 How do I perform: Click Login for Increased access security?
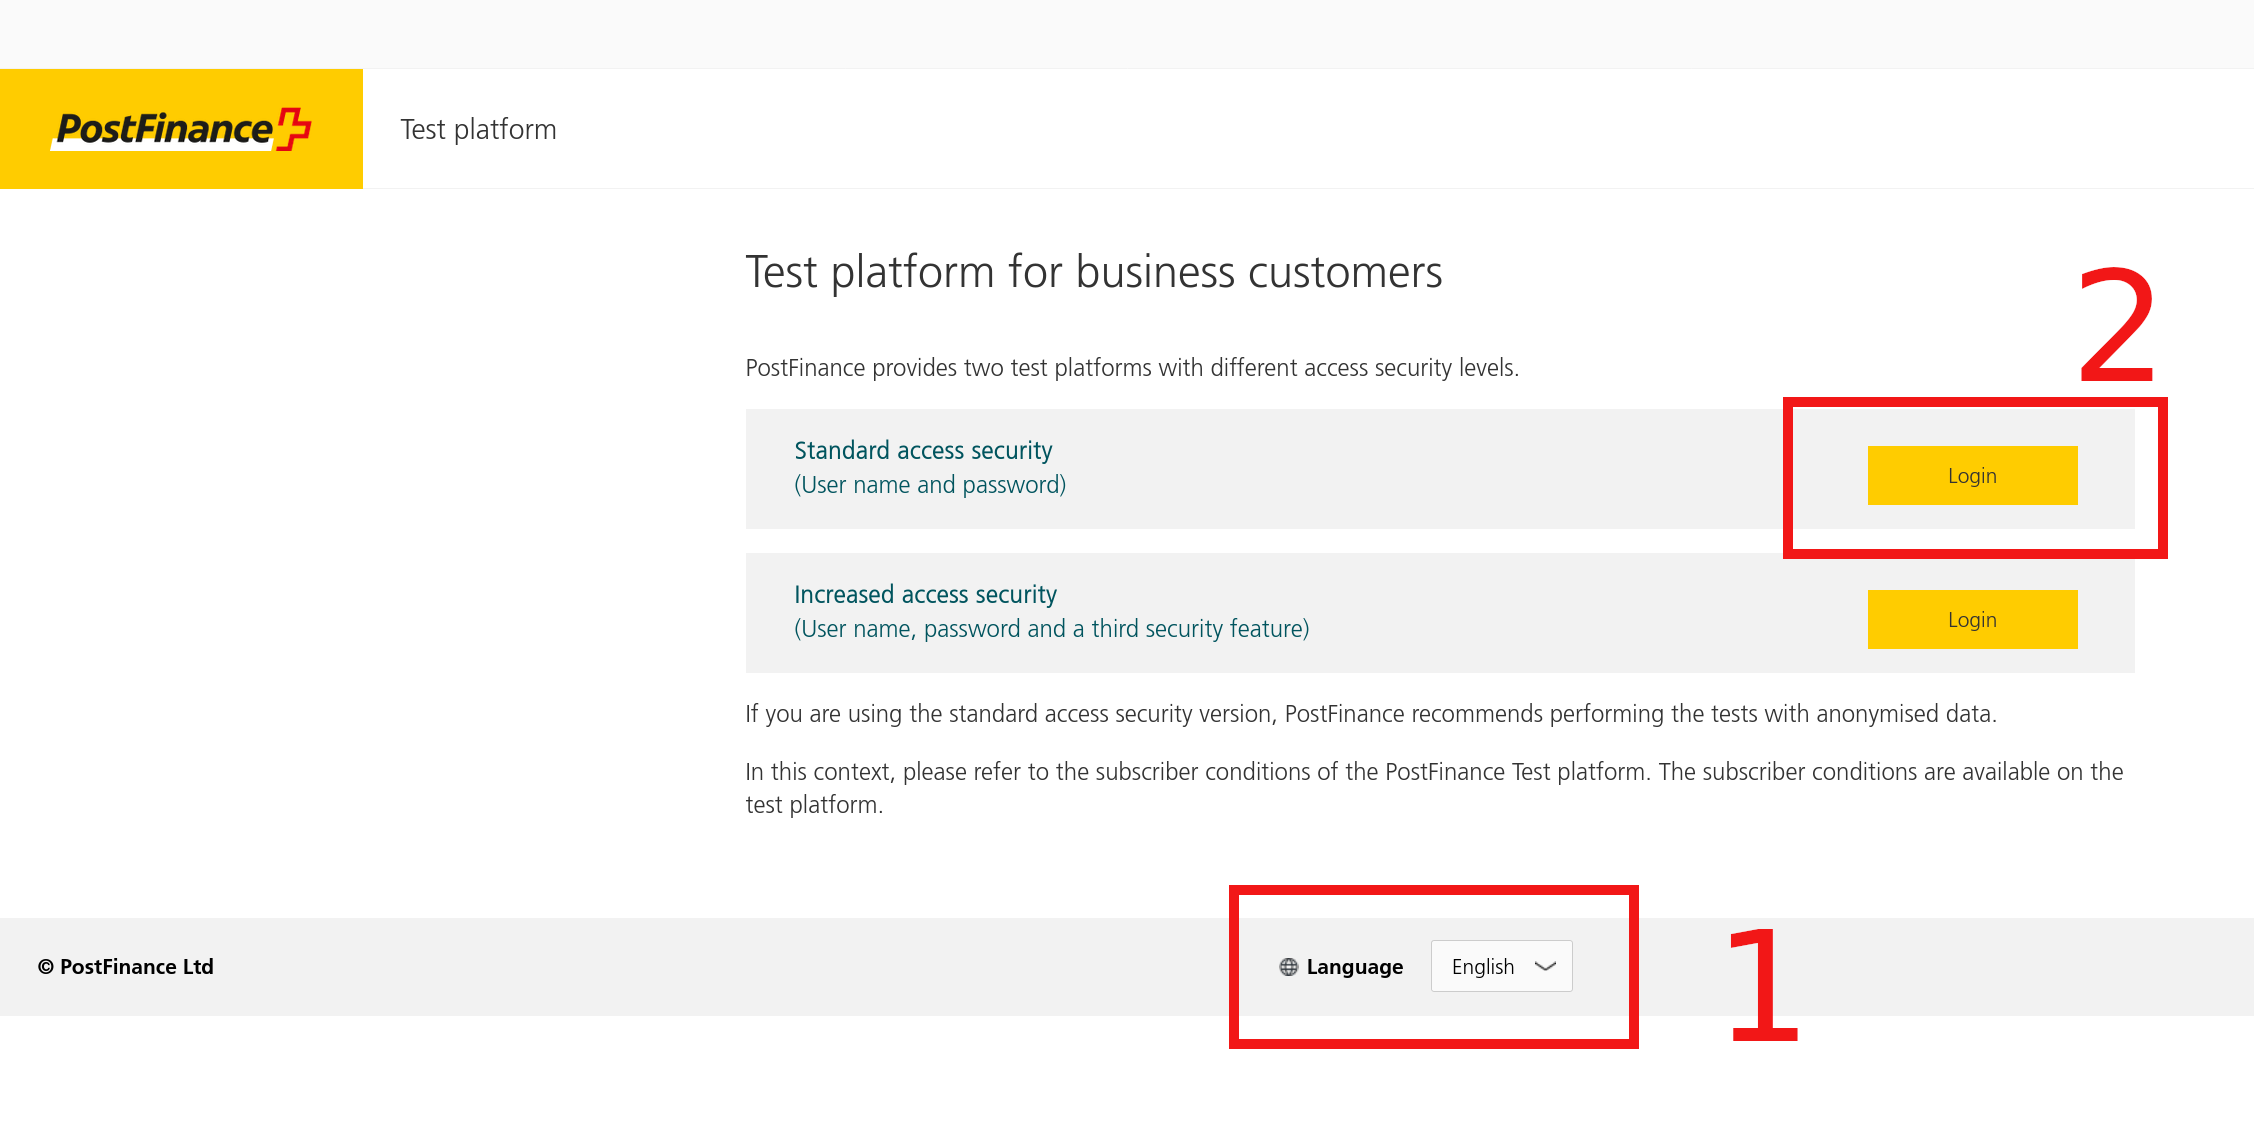pyautogui.click(x=1972, y=620)
